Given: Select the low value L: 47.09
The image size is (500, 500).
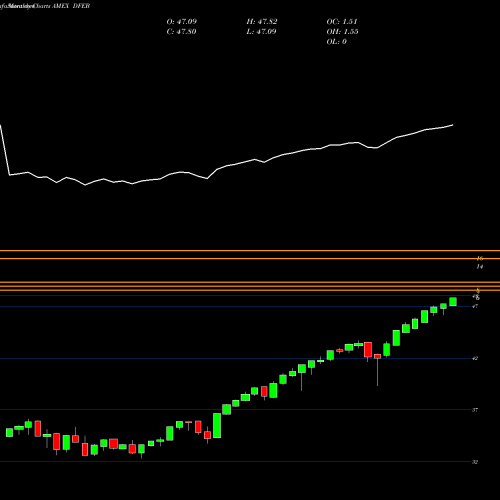Looking at the screenshot, I should (261, 32).
